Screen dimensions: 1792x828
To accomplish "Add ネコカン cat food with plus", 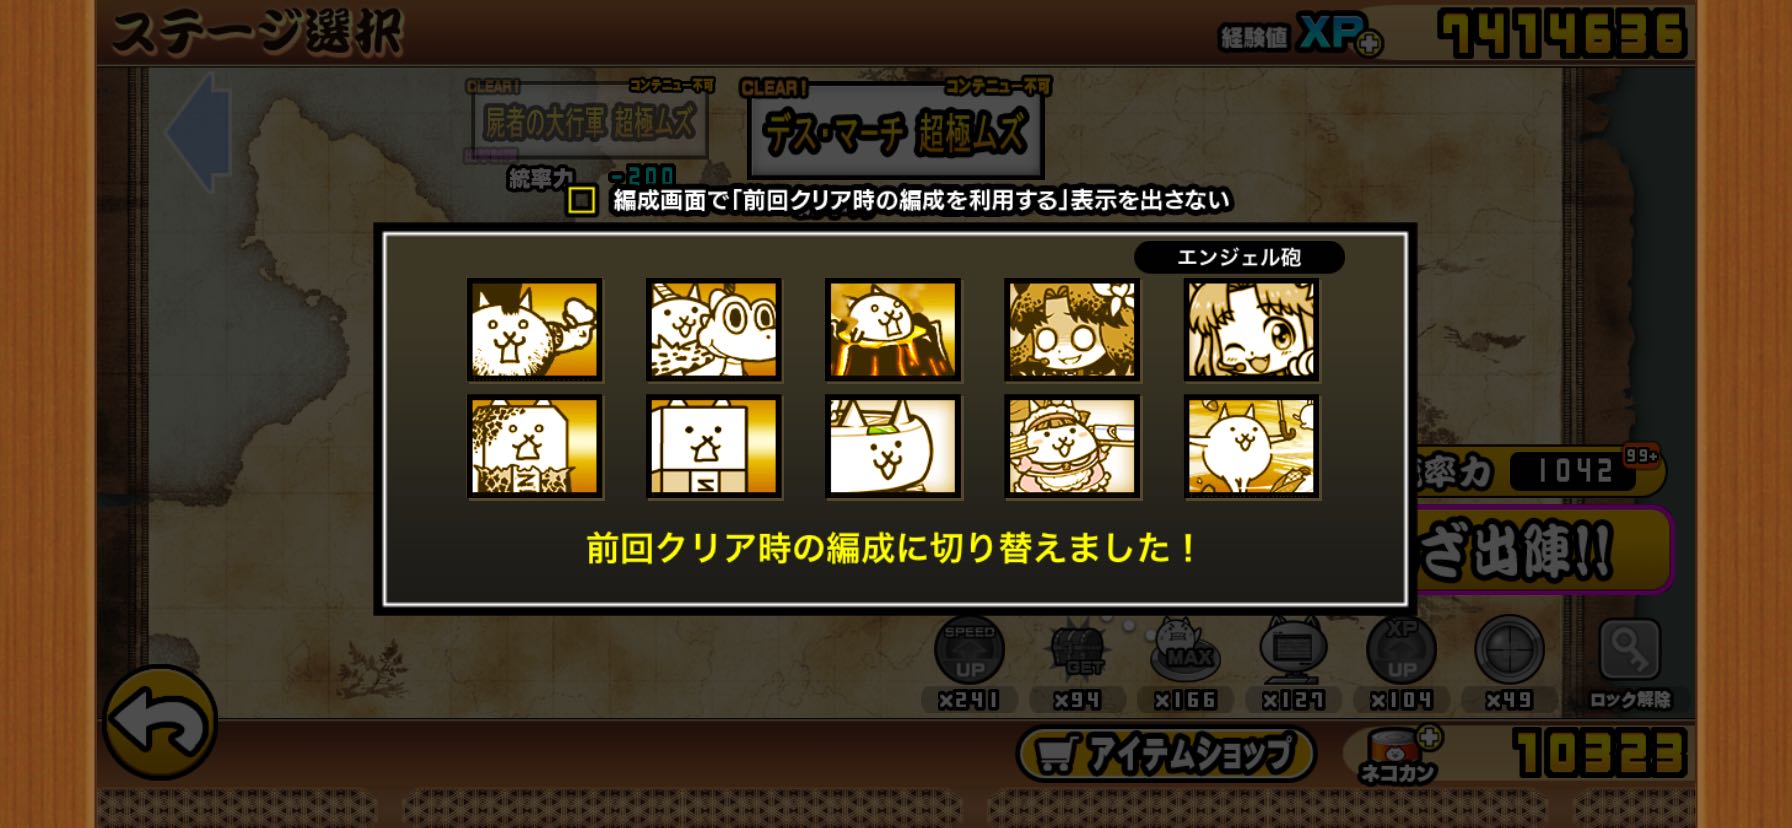I will [1430, 738].
